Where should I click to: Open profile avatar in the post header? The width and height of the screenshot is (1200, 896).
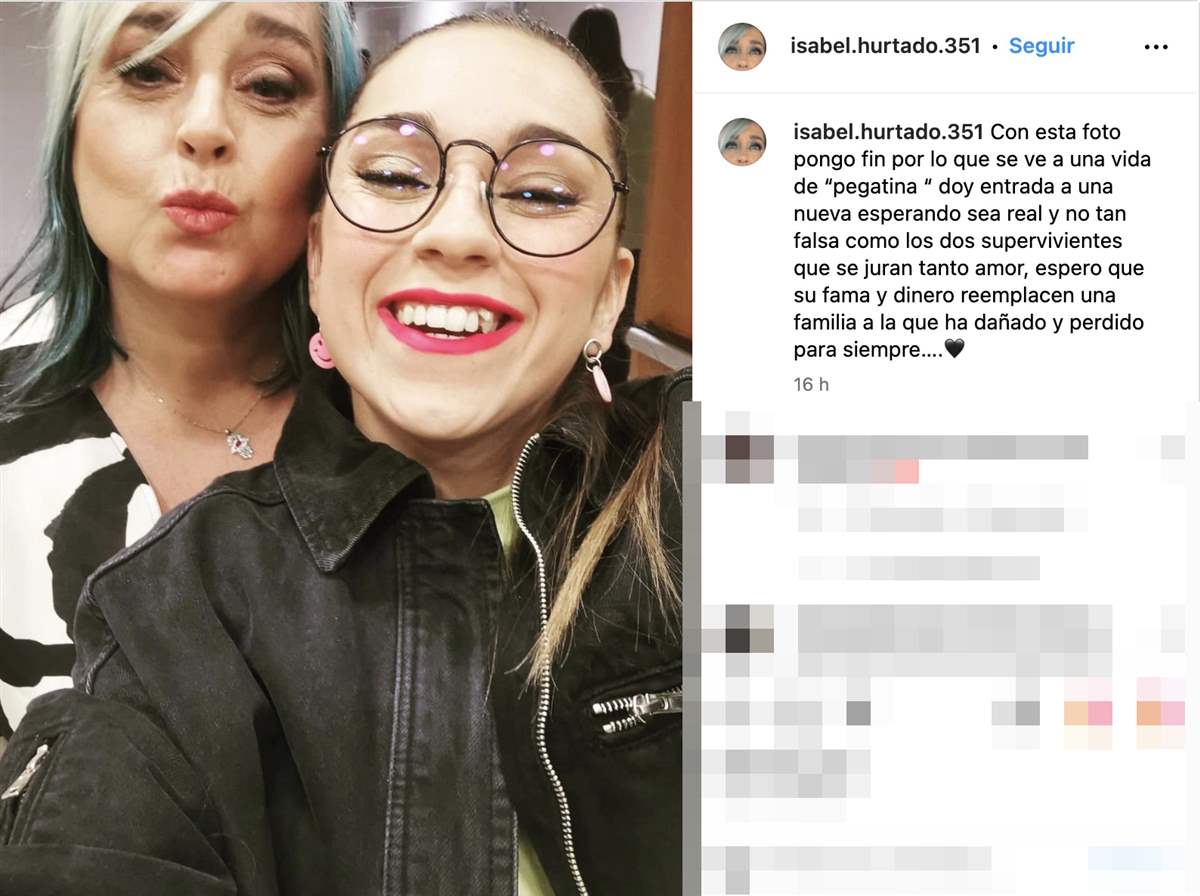coord(742,46)
